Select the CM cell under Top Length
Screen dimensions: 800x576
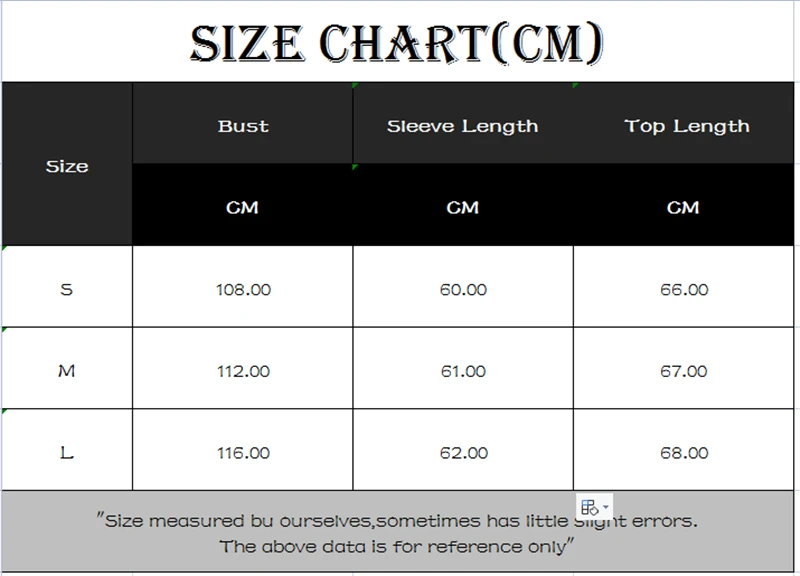[x=684, y=207]
